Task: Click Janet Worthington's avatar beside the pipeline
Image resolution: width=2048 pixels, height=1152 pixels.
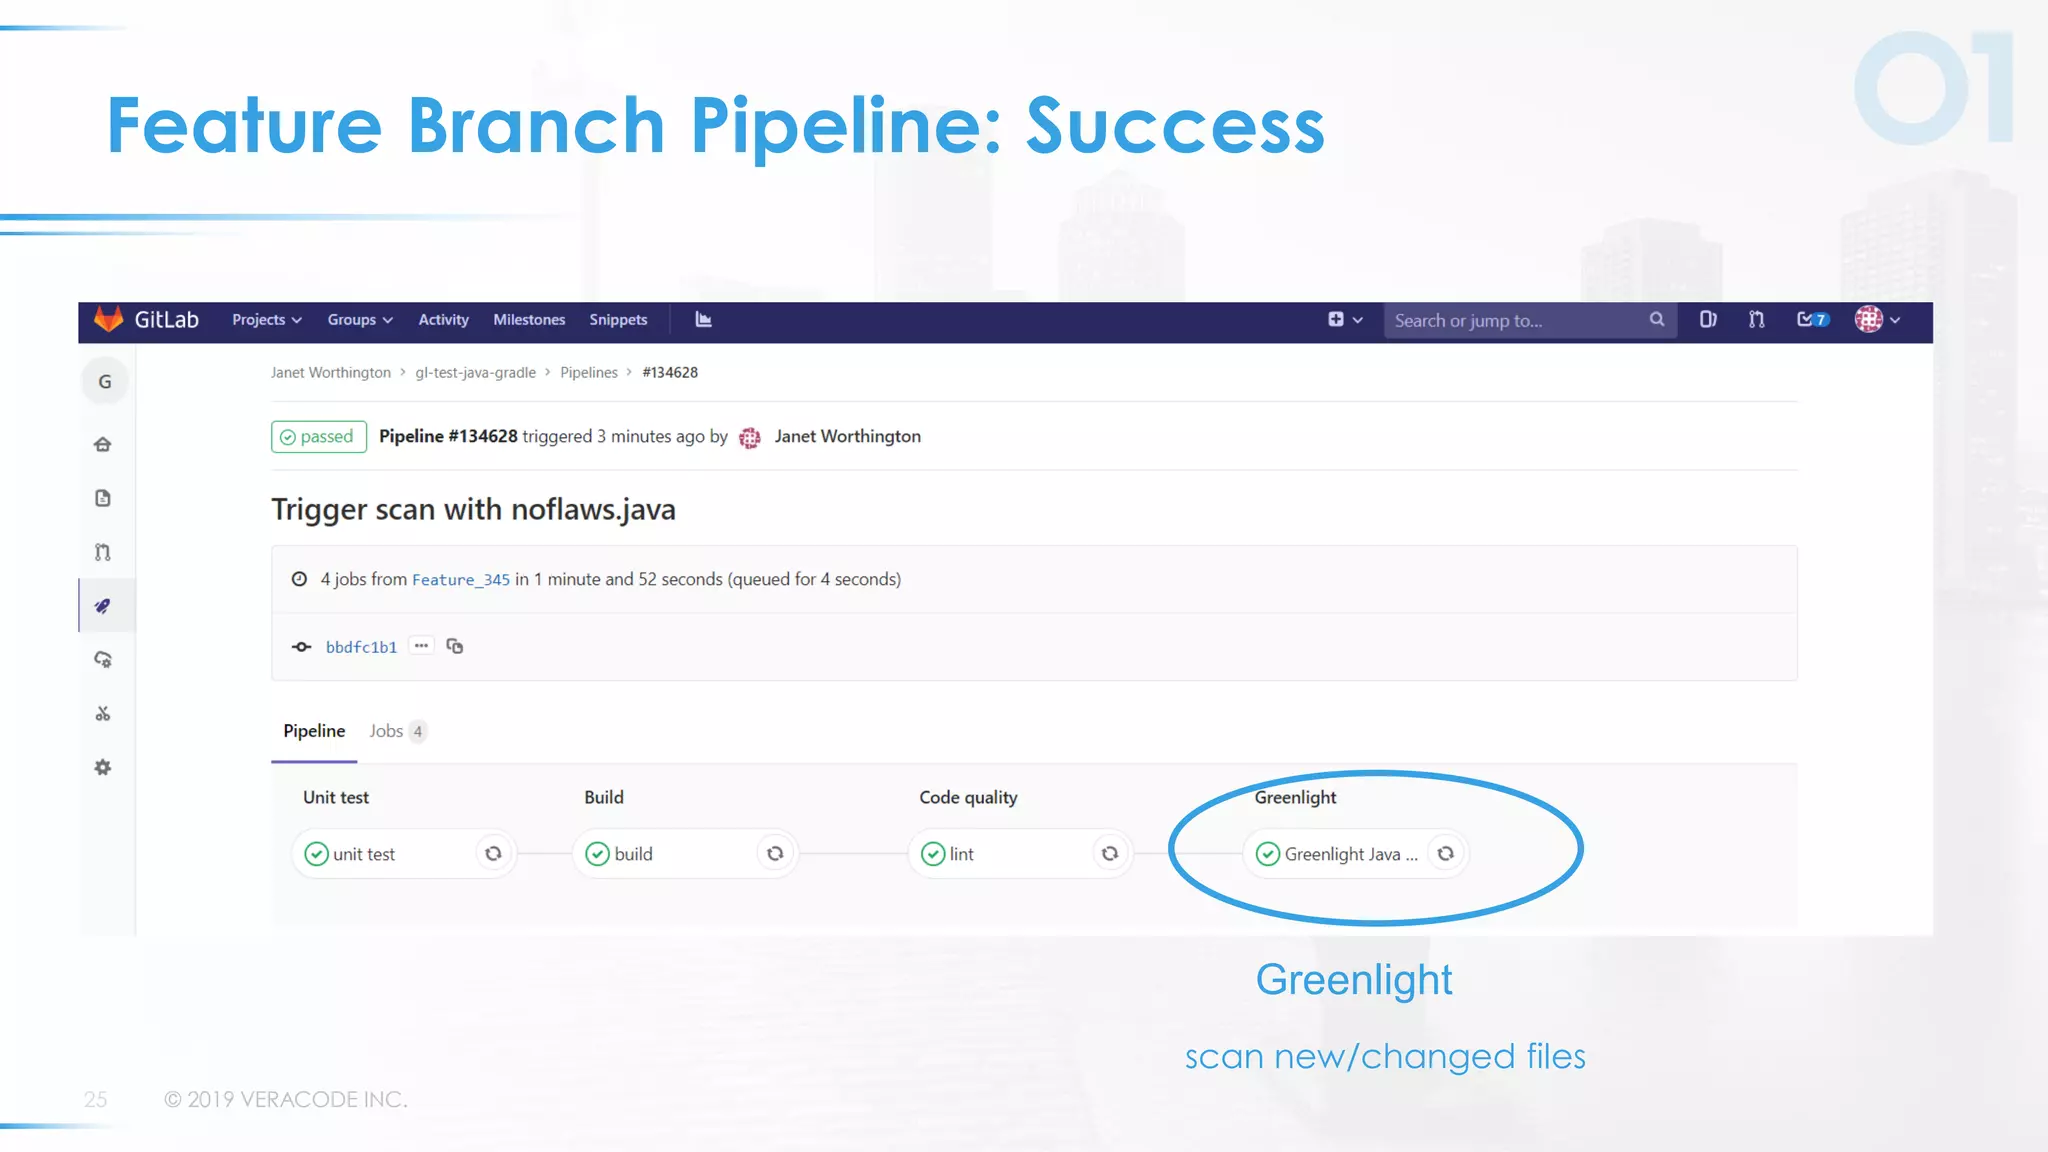Action: pos(750,438)
